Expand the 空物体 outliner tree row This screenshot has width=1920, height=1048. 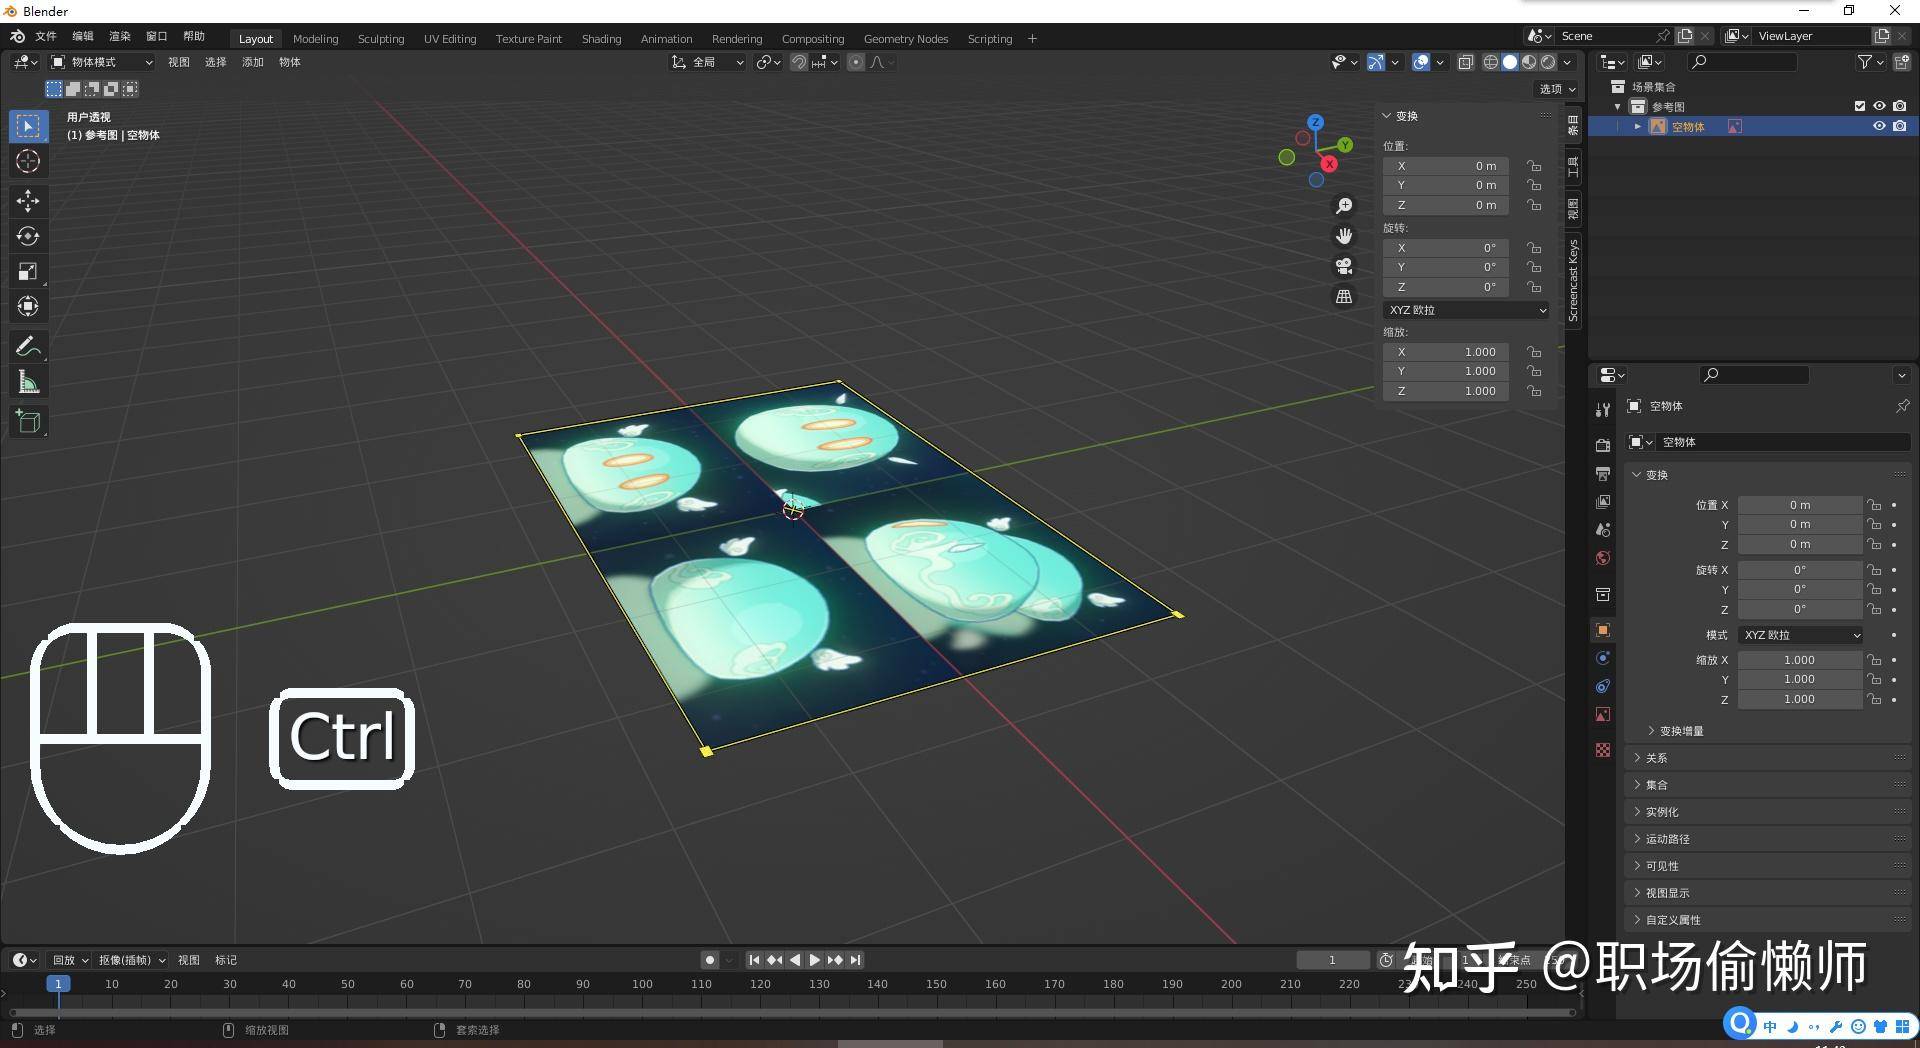point(1637,126)
